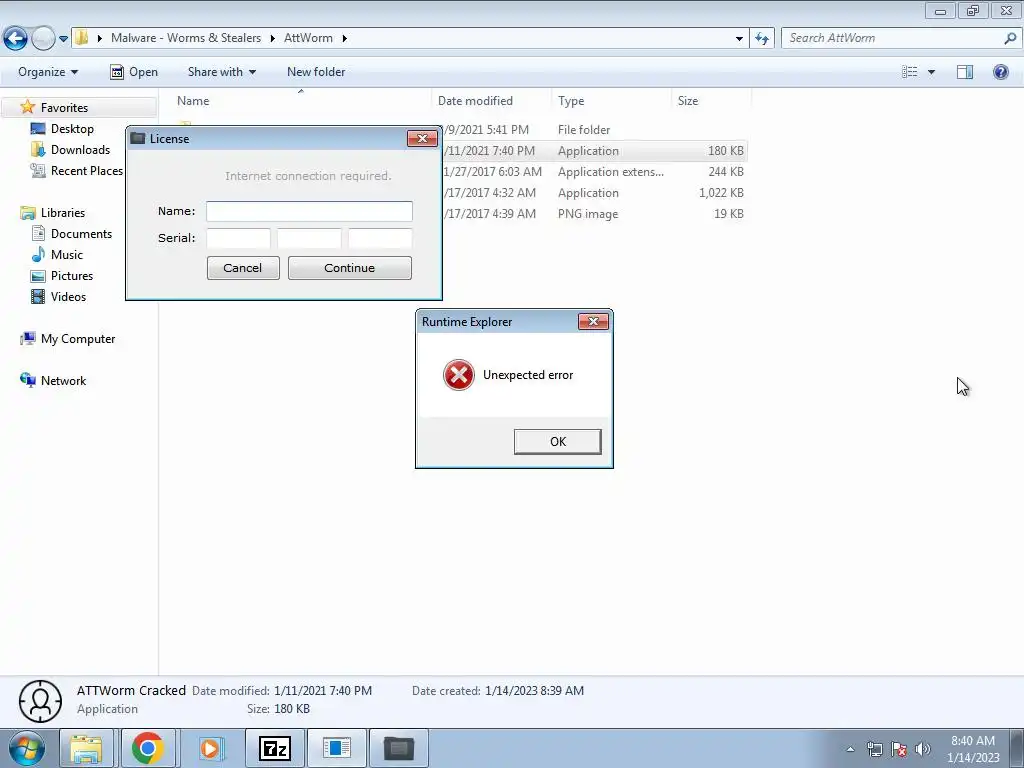
Task: Open Explorer Help icon
Action: (1000, 72)
